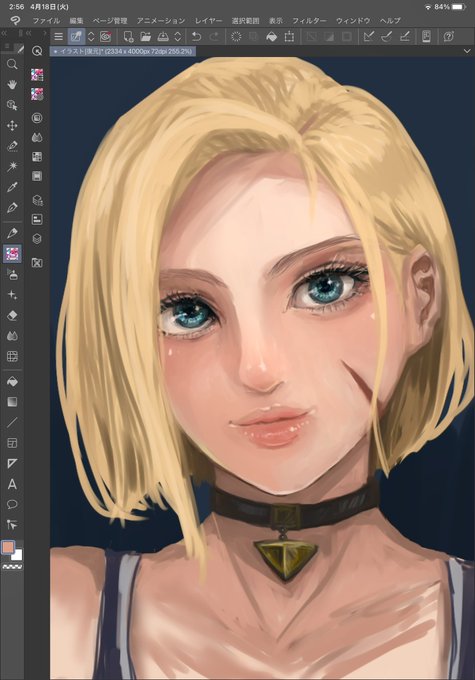The width and height of the screenshot is (475, 680).
Task: Select the Figure line tool
Action: [x=12, y=422]
